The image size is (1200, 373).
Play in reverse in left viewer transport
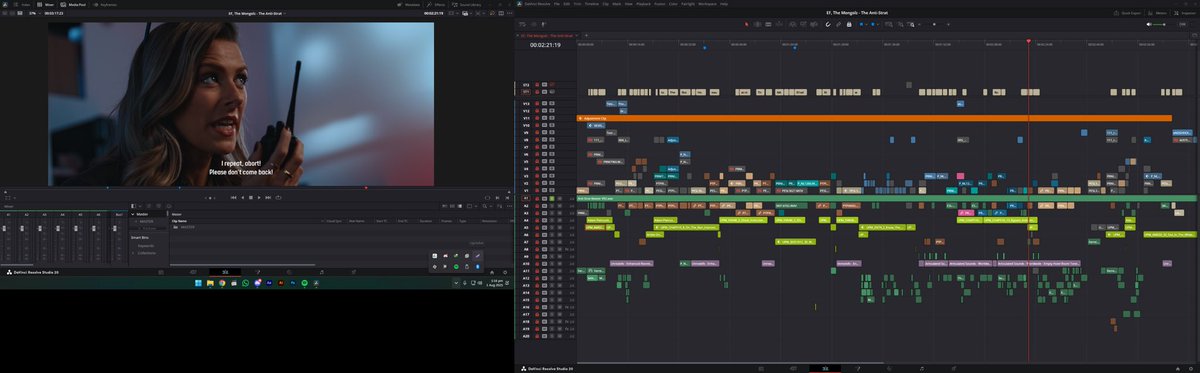pos(242,198)
